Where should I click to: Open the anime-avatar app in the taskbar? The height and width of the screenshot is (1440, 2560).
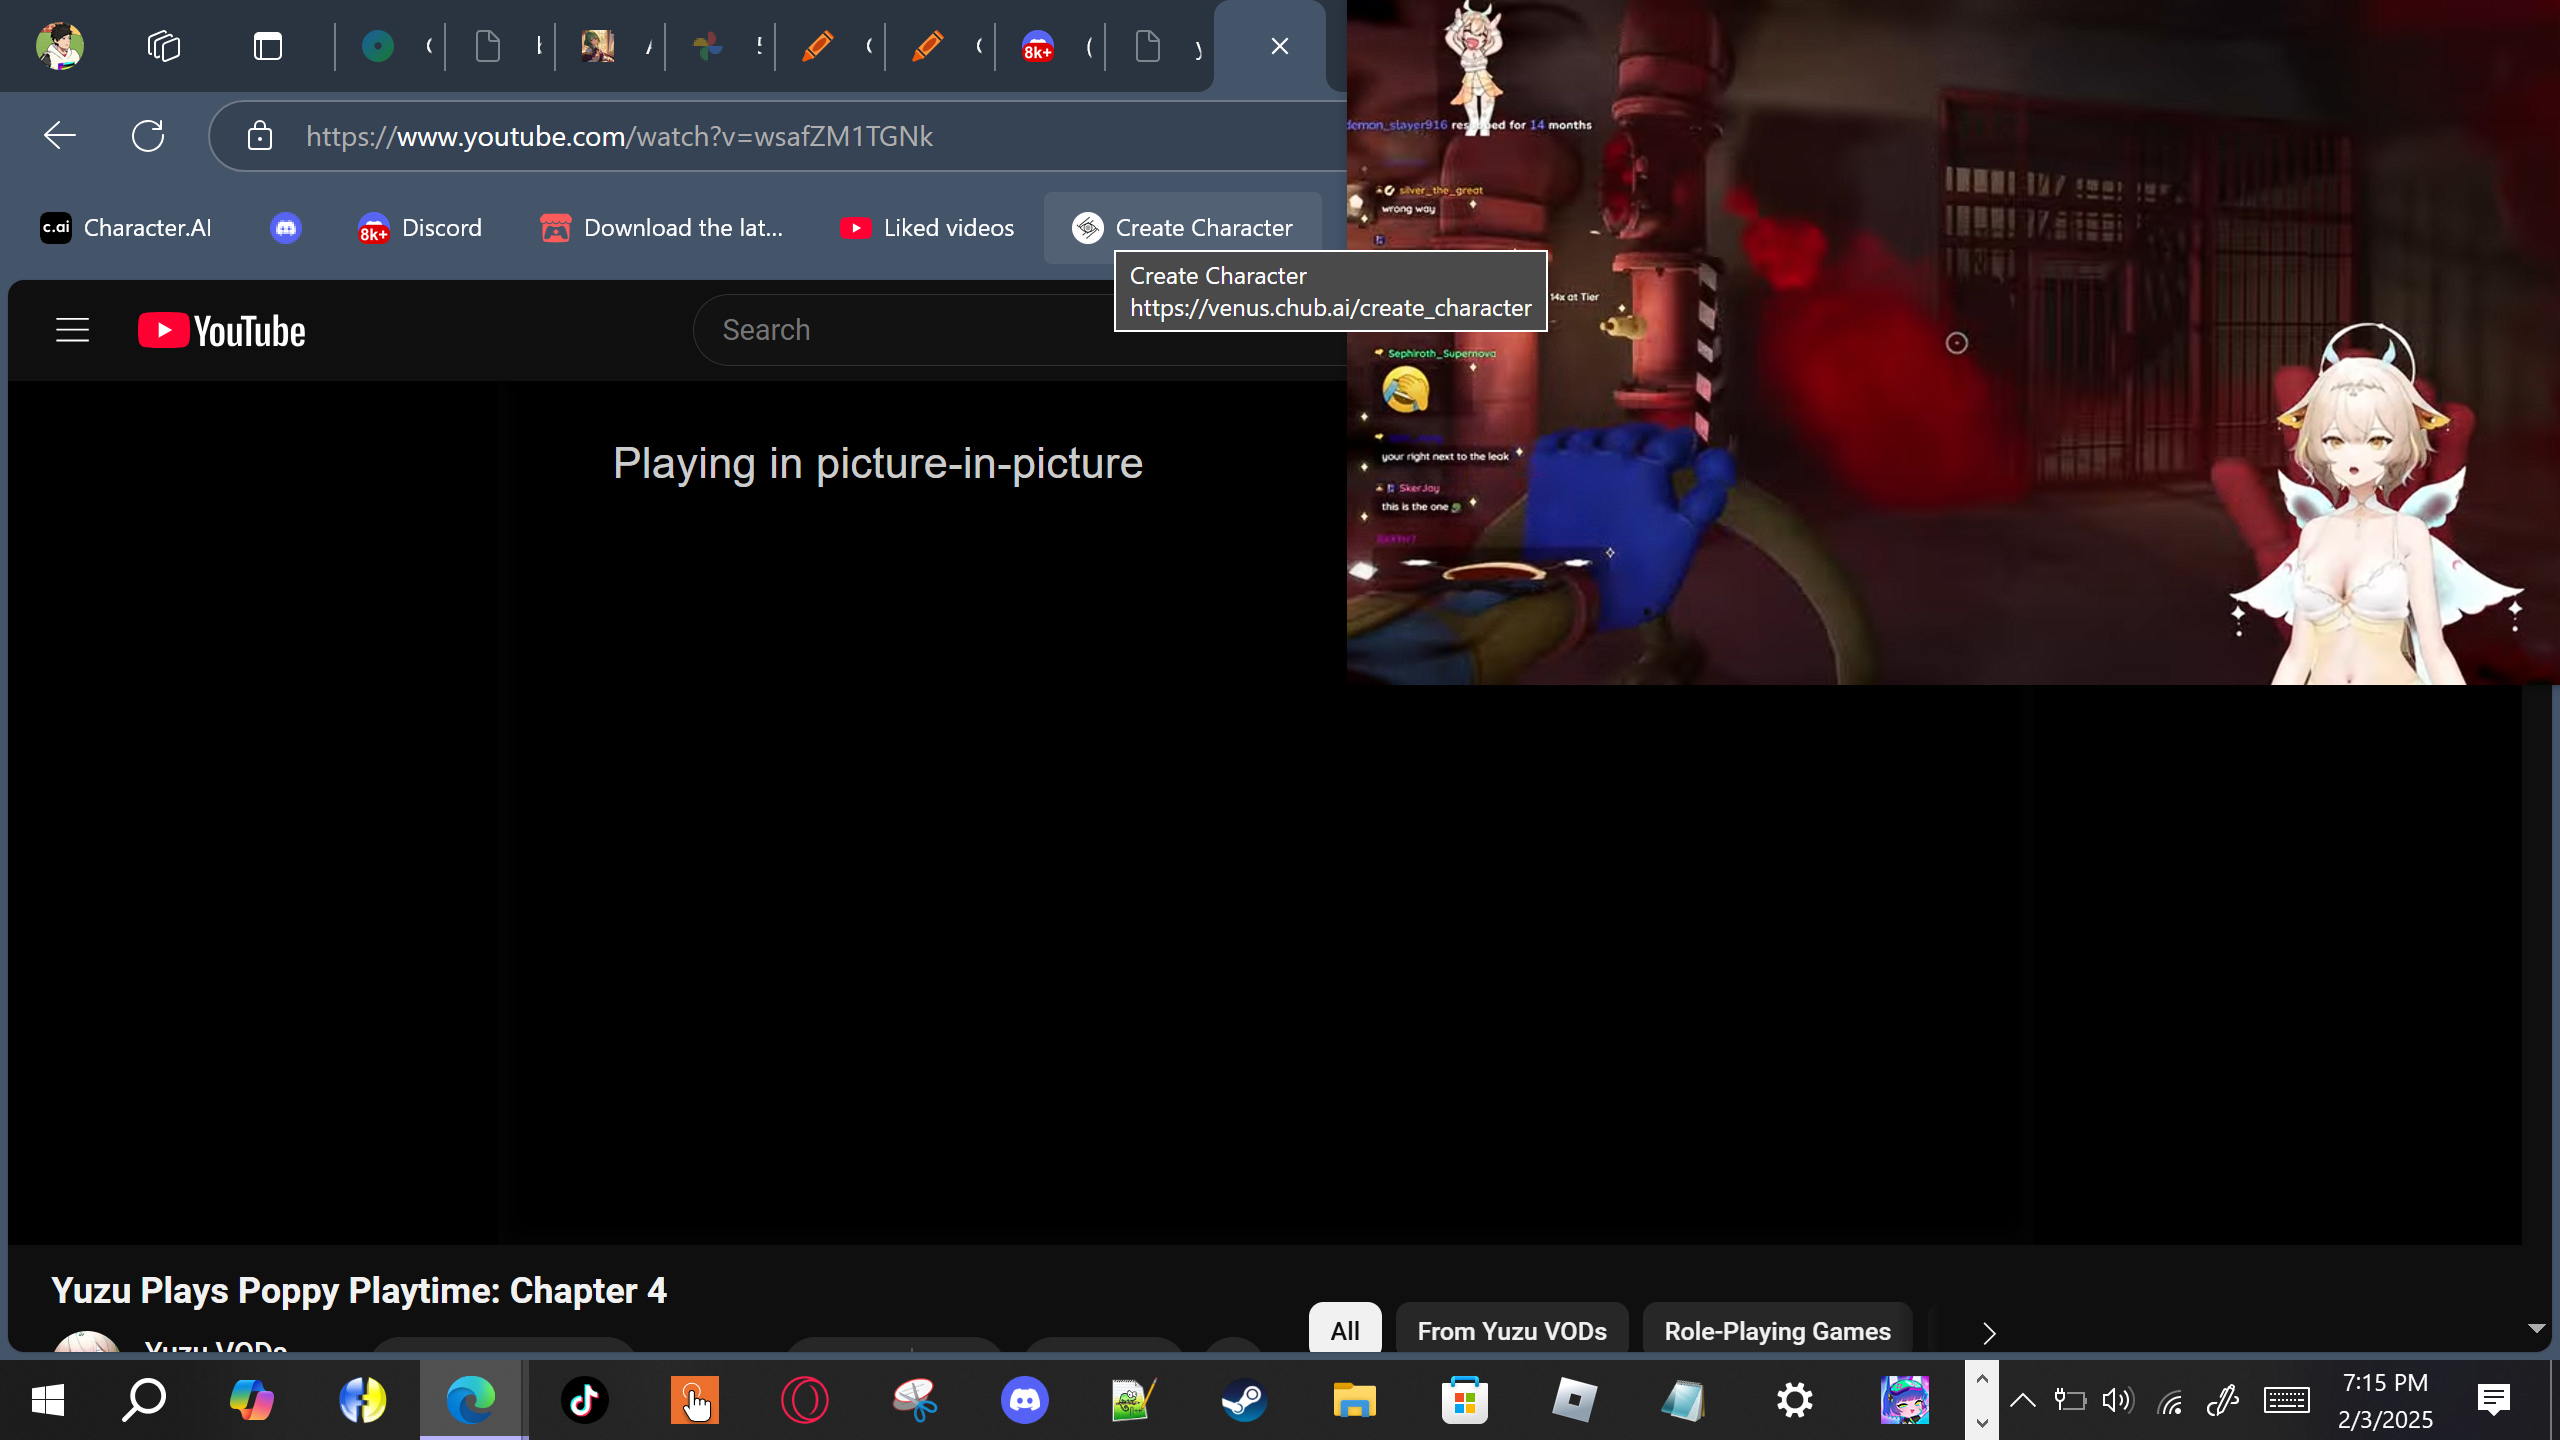(x=1904, y=1400)
